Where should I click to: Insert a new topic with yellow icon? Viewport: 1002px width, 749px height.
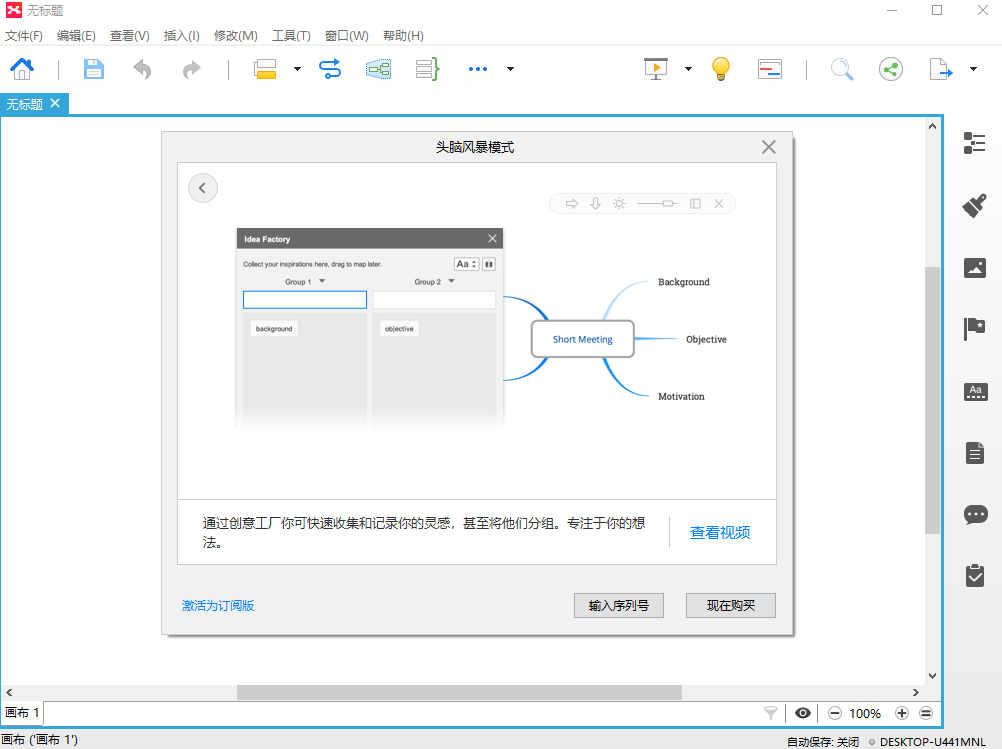pos(265,69)
